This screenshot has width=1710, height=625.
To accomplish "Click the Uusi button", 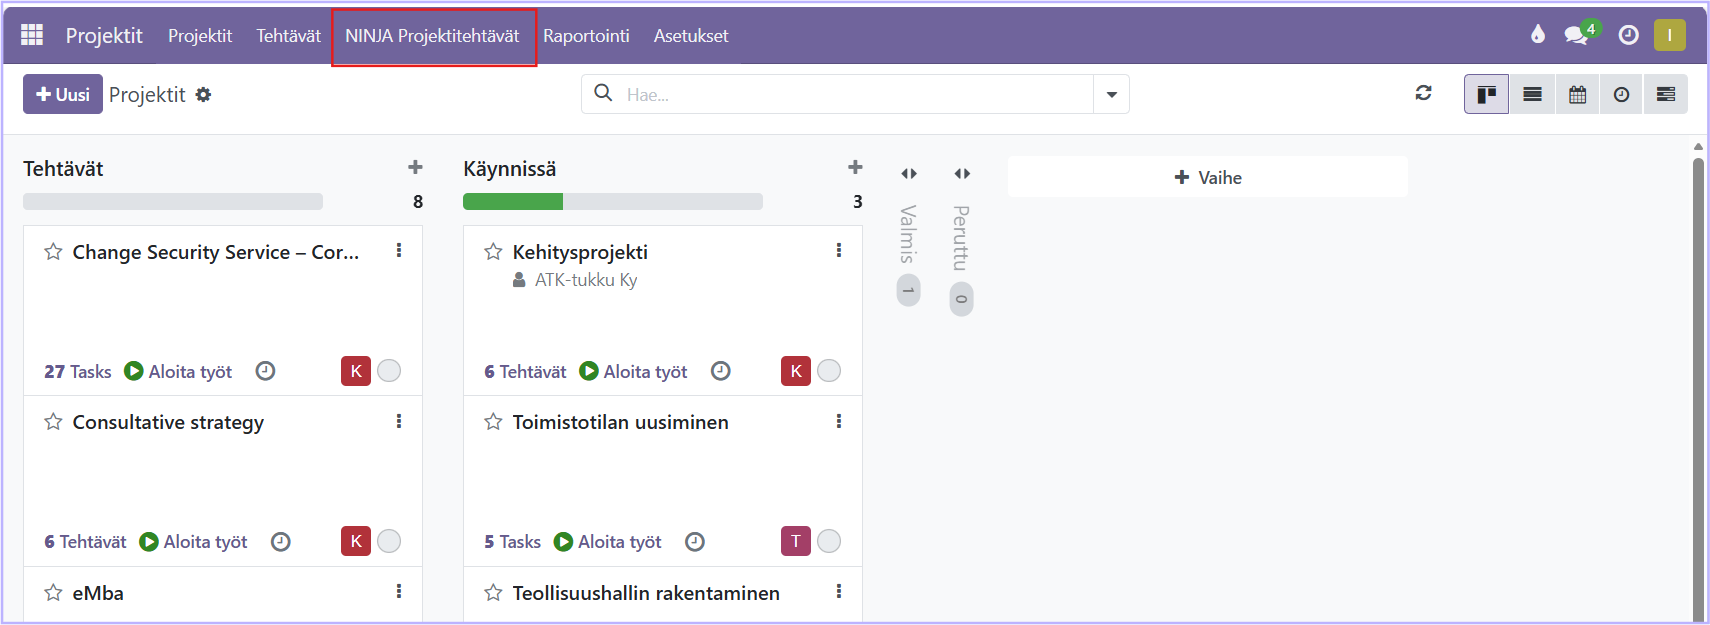I will pyautogui.click(x=63, y=94).
